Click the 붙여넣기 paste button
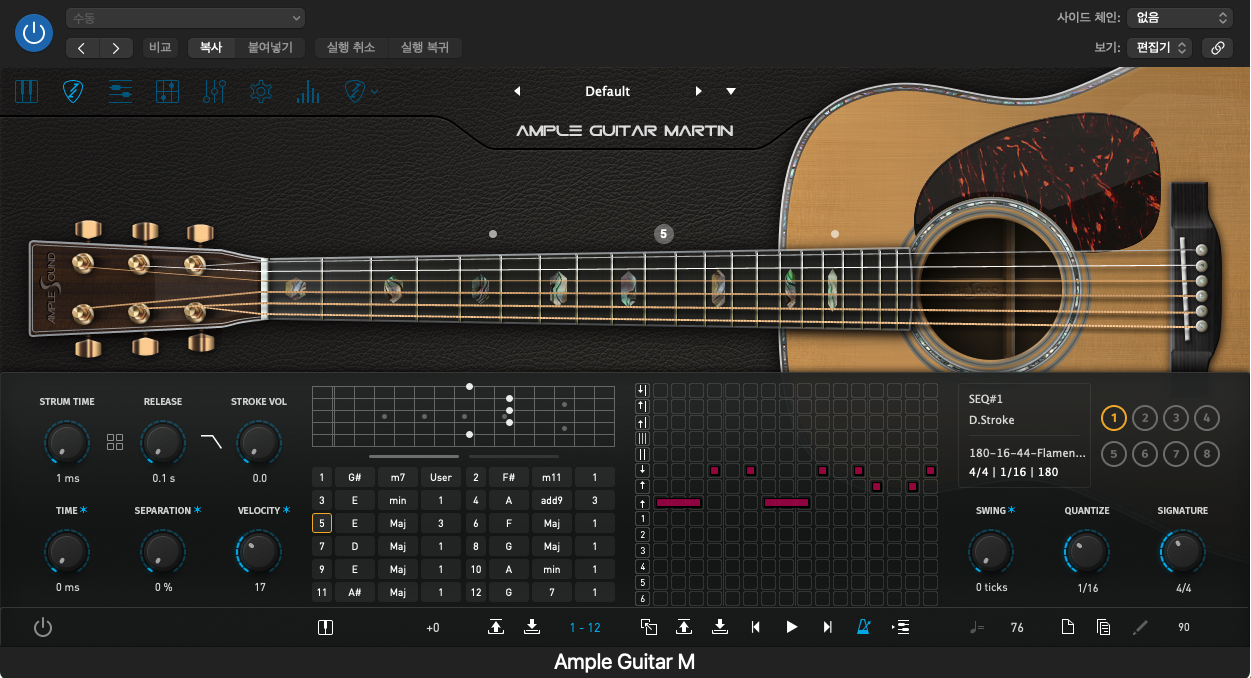Image resolution: width=1251 pixels, height=678 pixels. click(x=271, y=48)
